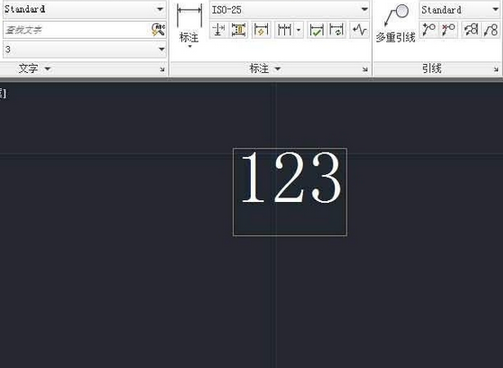The width and height of the screenshot is (503, 368).
Task: Select the Collect multileaders icon
Action: pyautogui.click(x=491, y=30)
